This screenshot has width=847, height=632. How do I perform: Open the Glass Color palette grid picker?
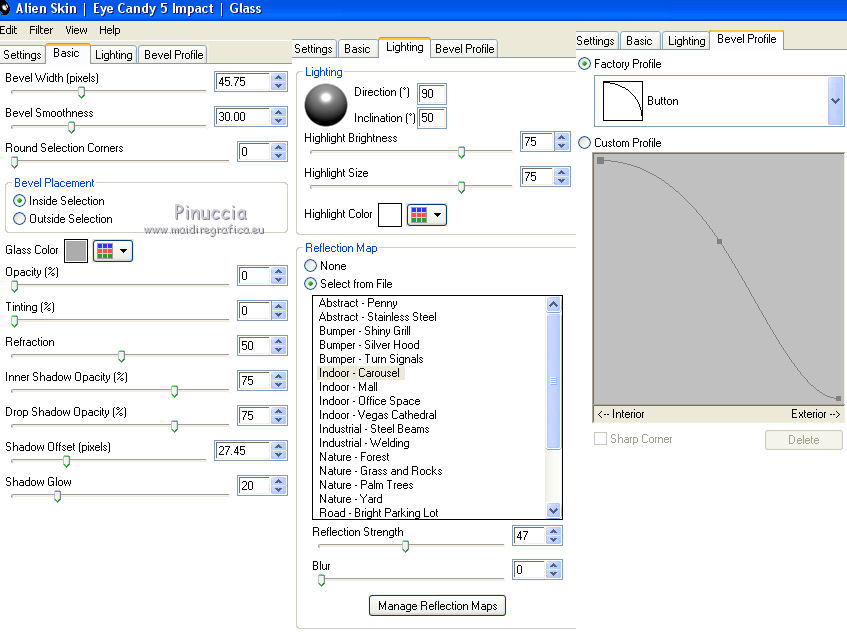pos(112,251)
